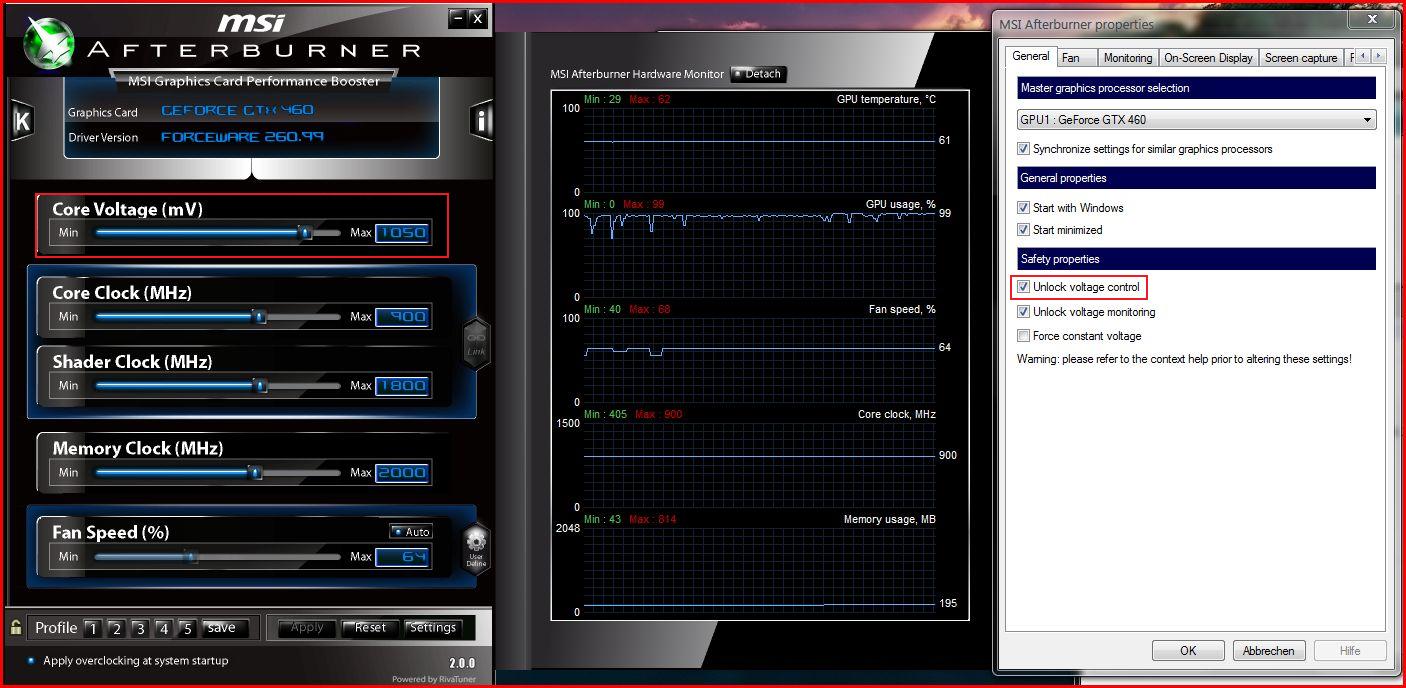This screenshot has height=688, width=1406.
Task: Click the Shader Clock value field 1800
Action: click(x=403, y=385)
